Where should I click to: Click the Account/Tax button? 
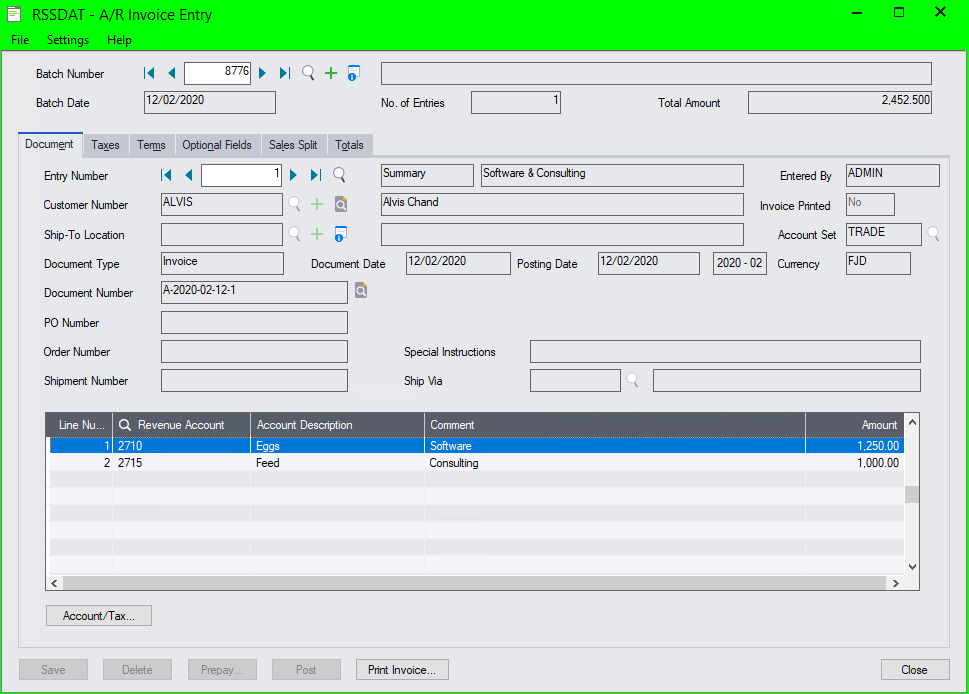coord(98,616)
